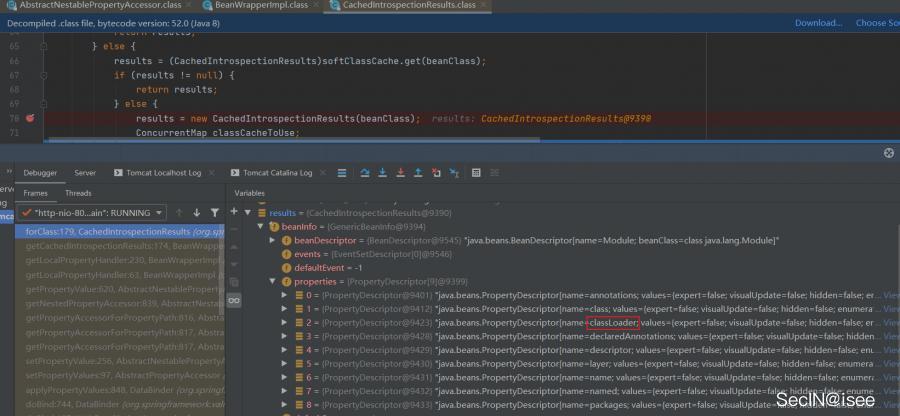Close the CachedIntrospectionResults.class tab
The height and width of the screenshot is (416, 900).
485,5
